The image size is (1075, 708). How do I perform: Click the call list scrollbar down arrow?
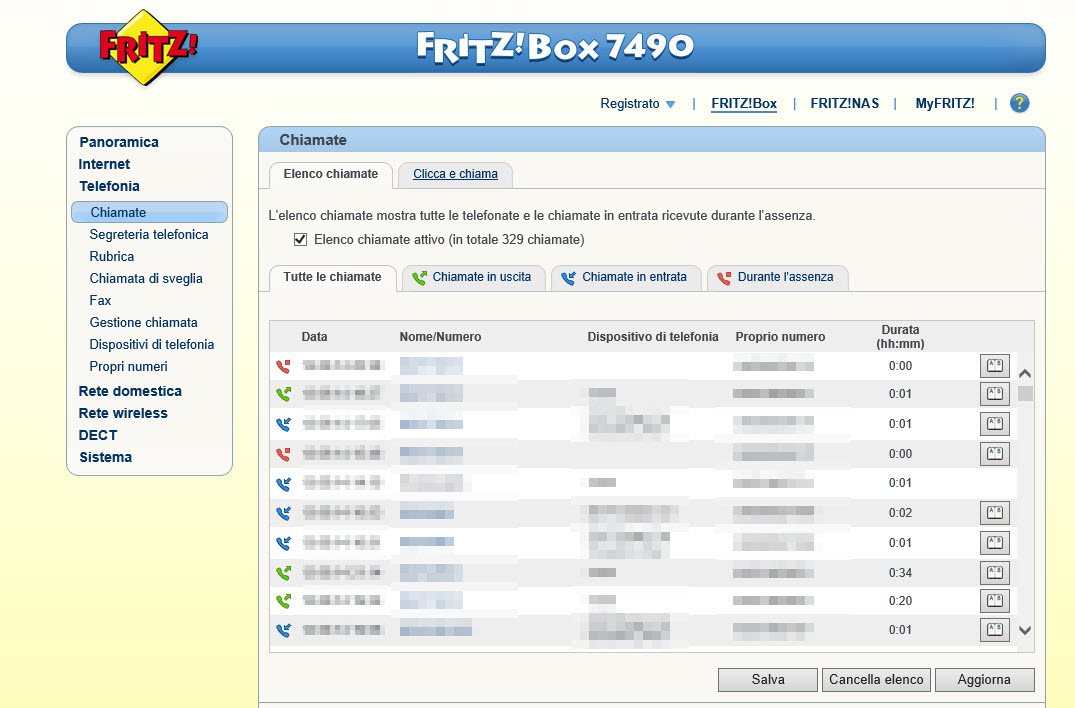pyautogui.click(x=1025, y=630)
